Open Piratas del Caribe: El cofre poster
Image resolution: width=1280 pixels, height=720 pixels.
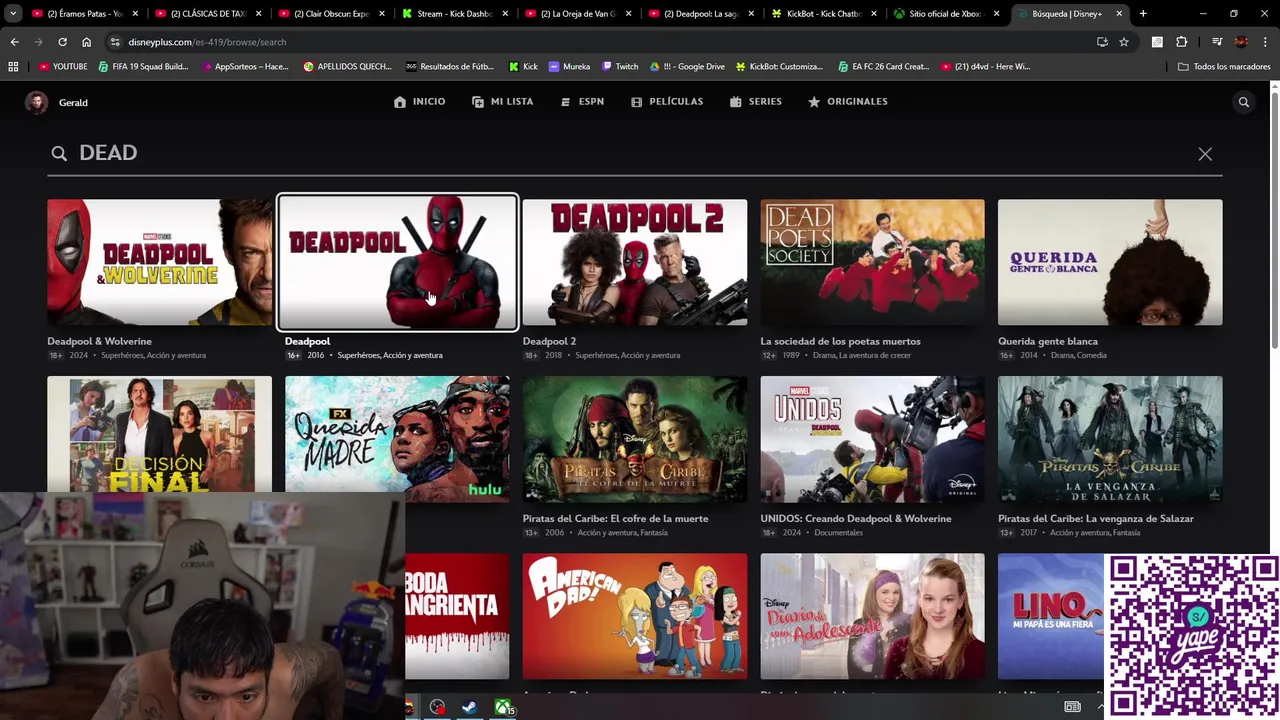click(634, 439)
